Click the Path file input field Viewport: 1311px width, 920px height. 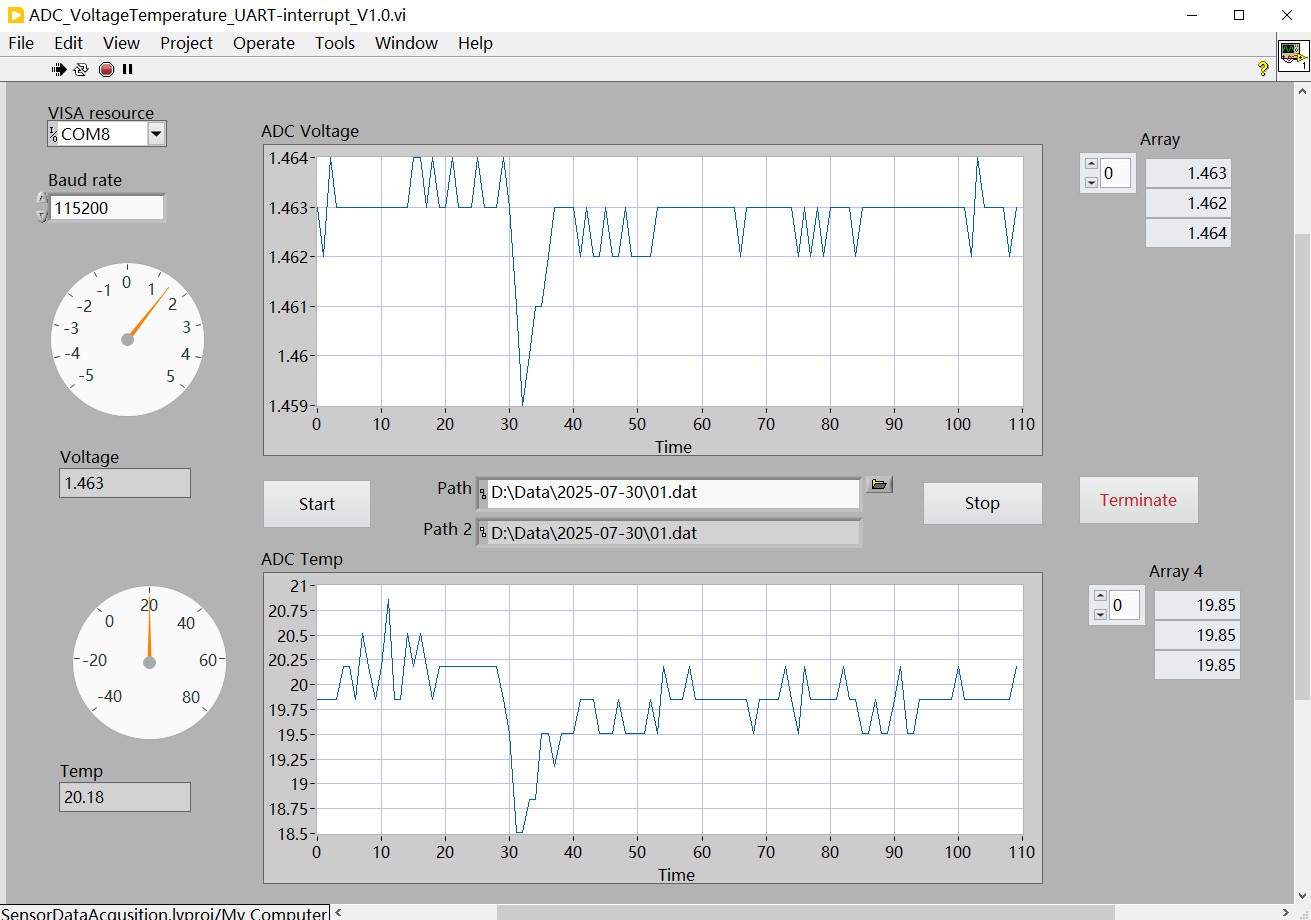tap(670, 493)
